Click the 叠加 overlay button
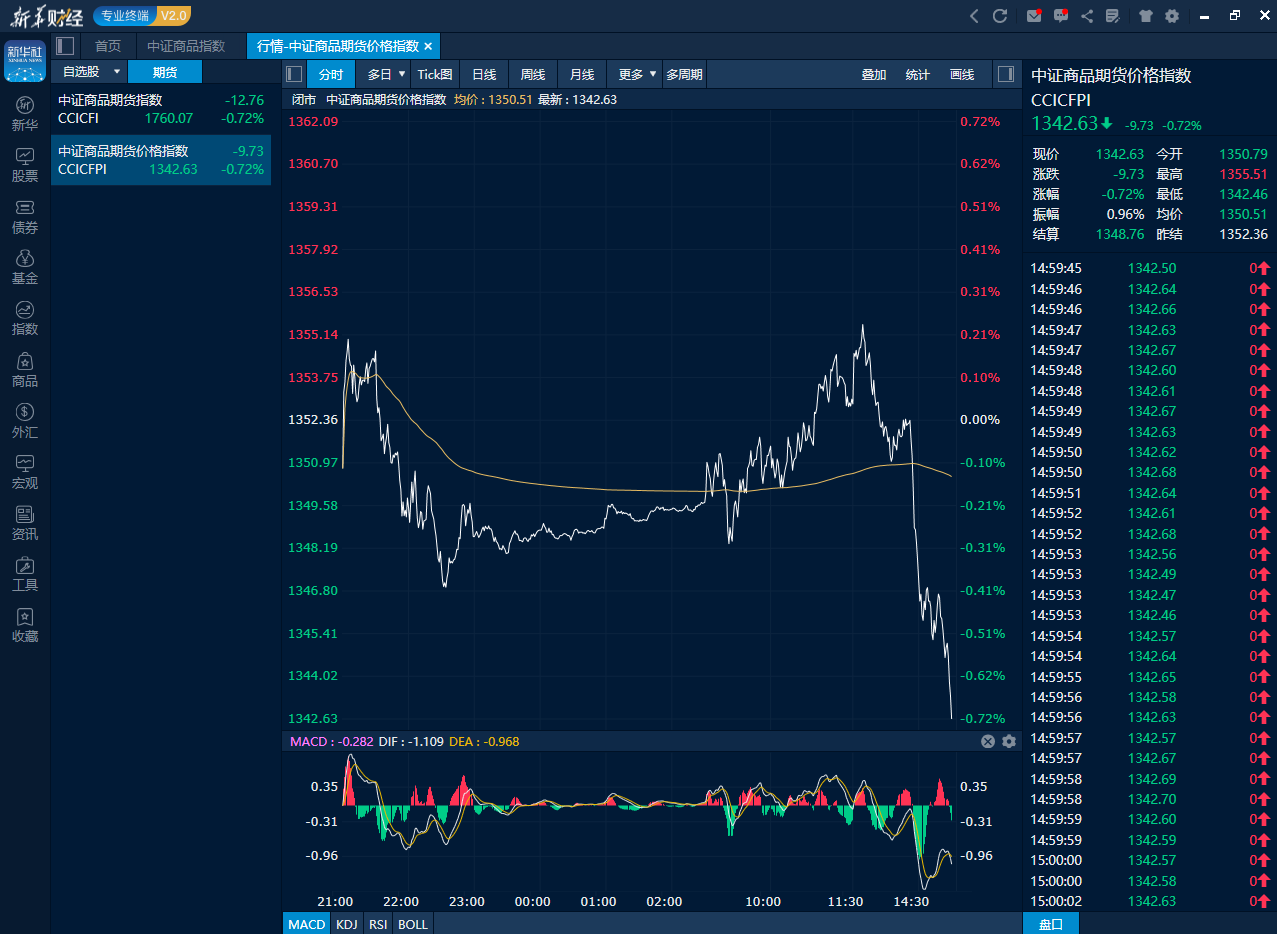This screenshot has width=1277, height=934. tap(874, 74)
